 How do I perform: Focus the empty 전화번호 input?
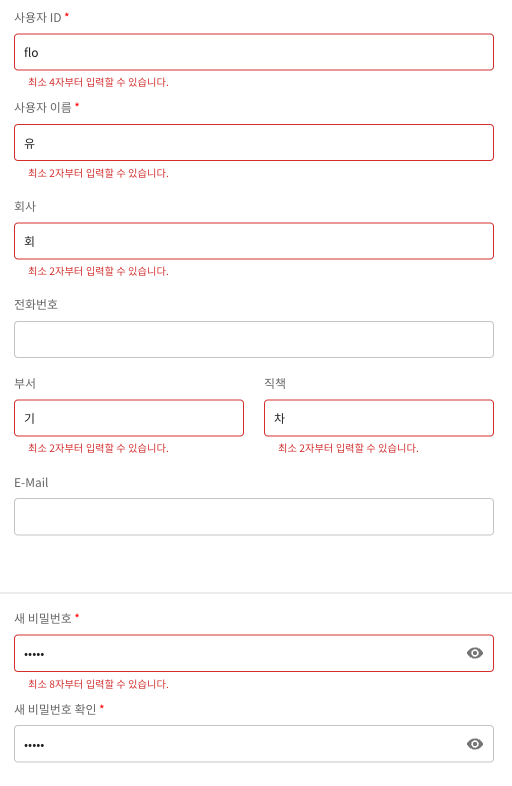coord(254,339)
